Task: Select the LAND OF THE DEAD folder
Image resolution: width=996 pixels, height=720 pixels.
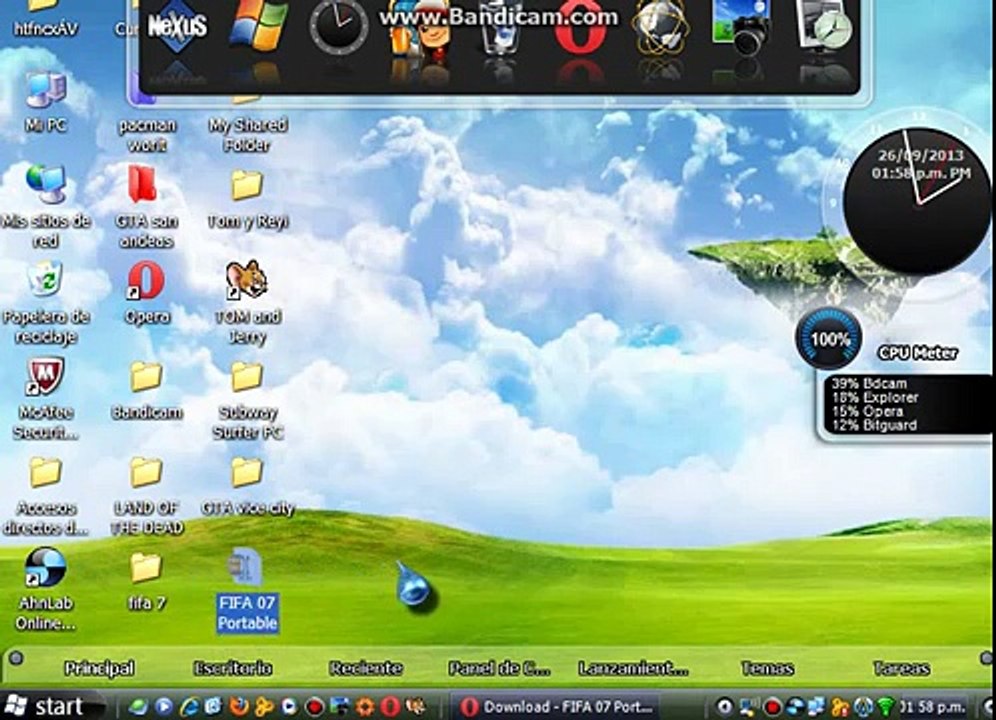Action: click(x=147, y=496)
